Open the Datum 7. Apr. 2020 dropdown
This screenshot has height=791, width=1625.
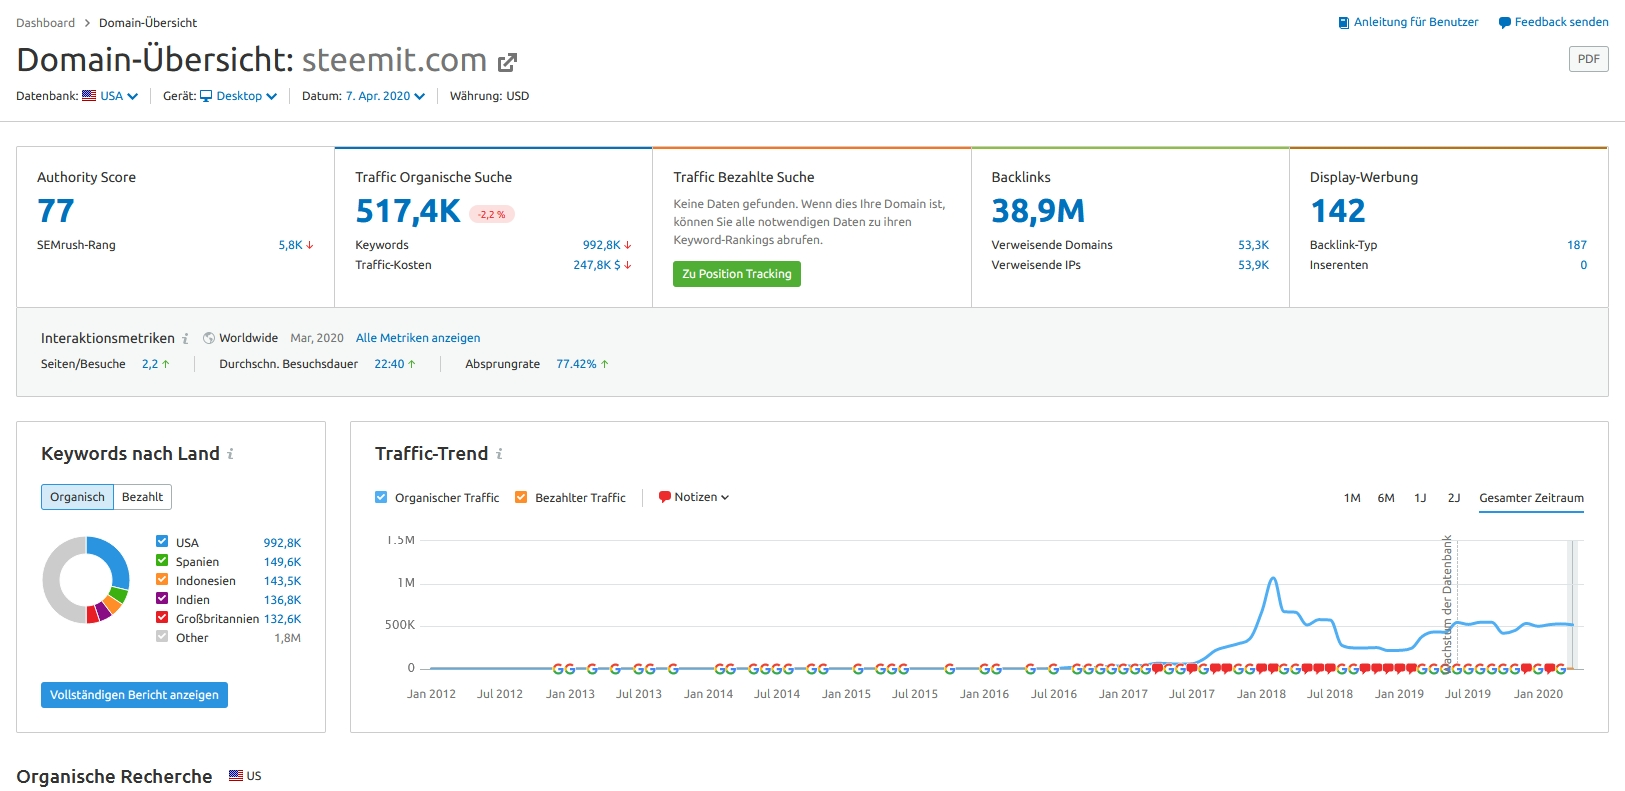pos(385,96)
